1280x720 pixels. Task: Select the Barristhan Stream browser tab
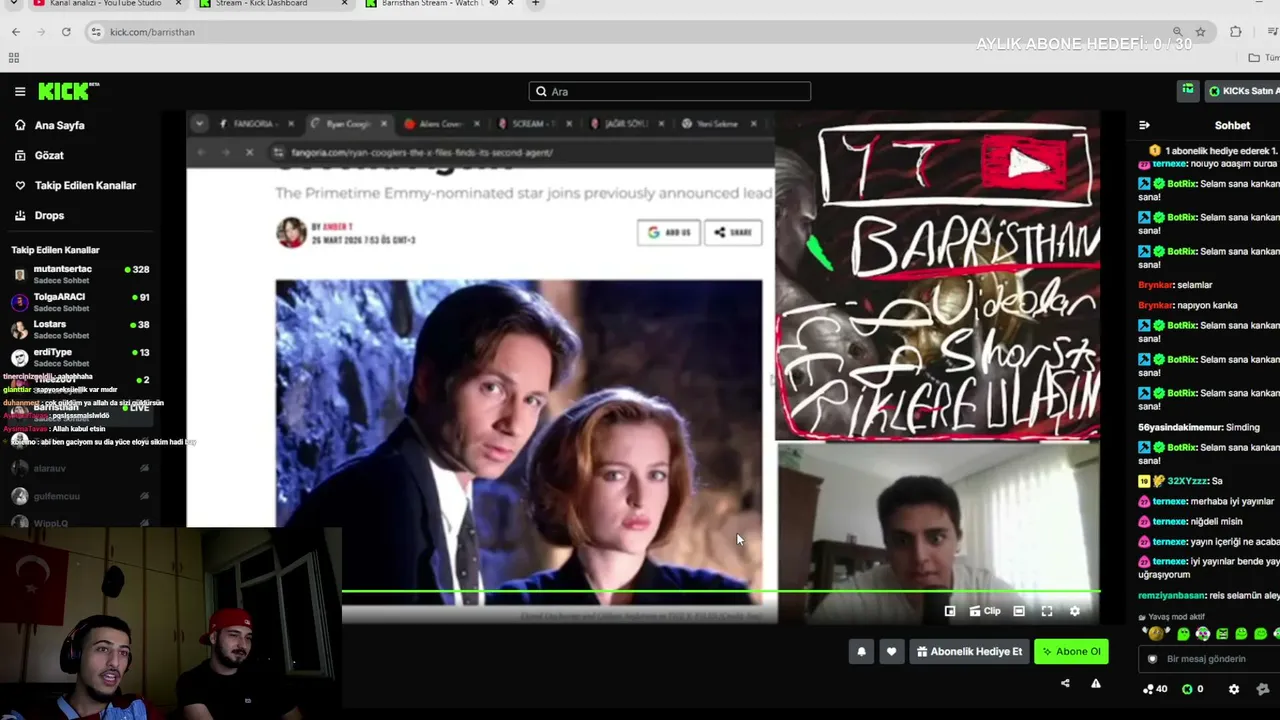pyautogui.click(x=428, y=4)
